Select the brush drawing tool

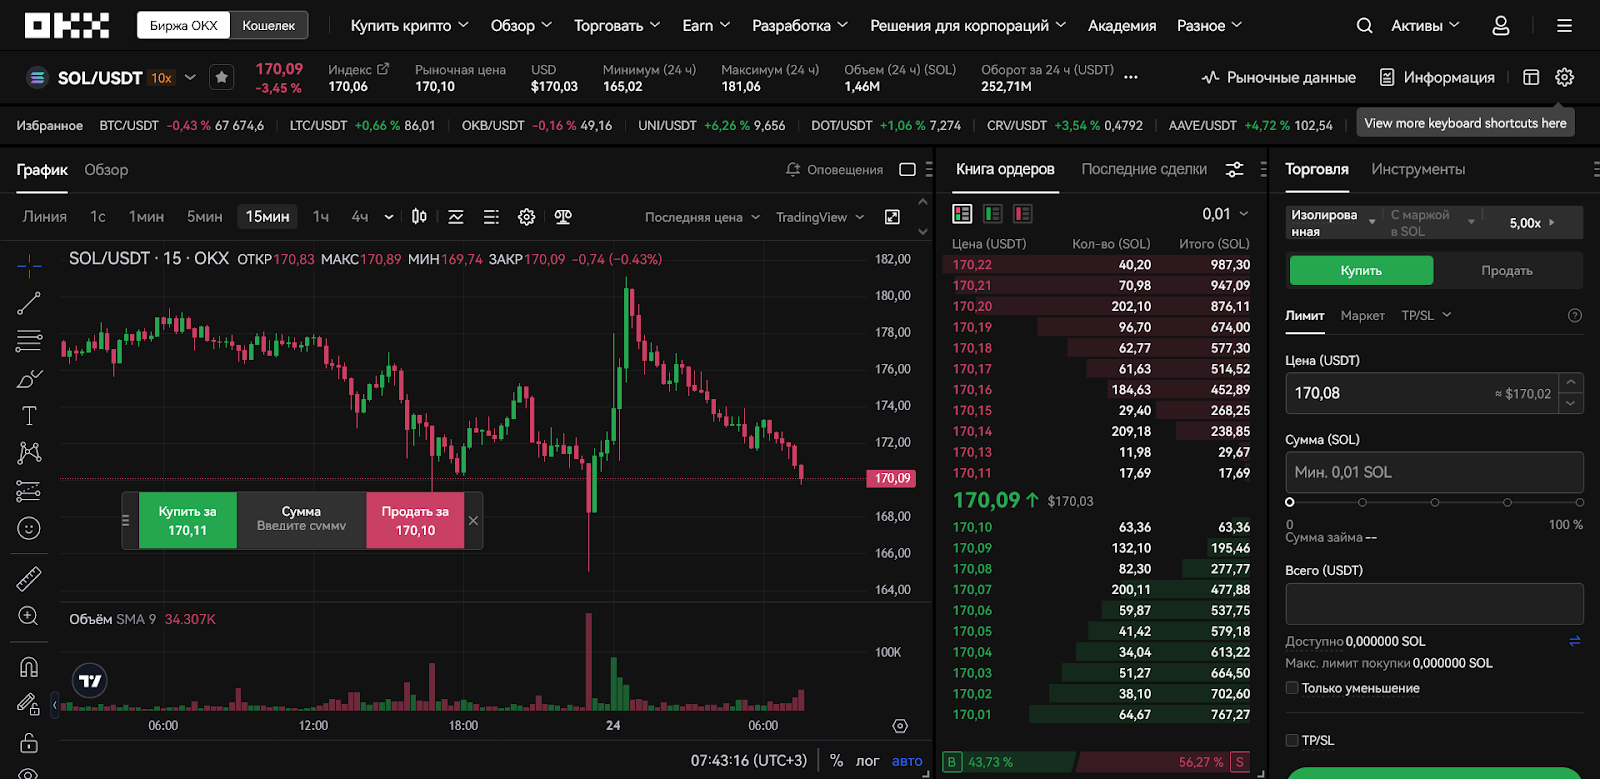pyautogui.click(x=29, y=378)
